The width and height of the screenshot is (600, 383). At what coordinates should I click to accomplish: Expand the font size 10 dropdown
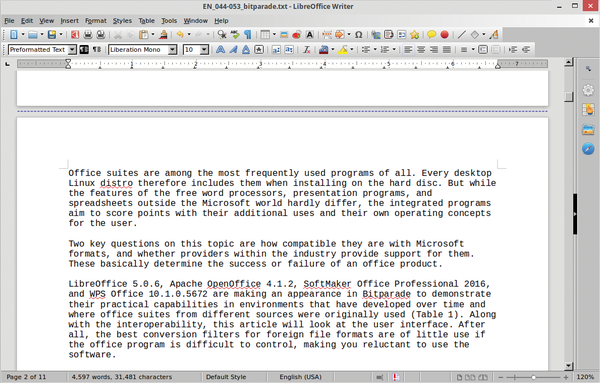pyautogui.click(x=204, y=50)
